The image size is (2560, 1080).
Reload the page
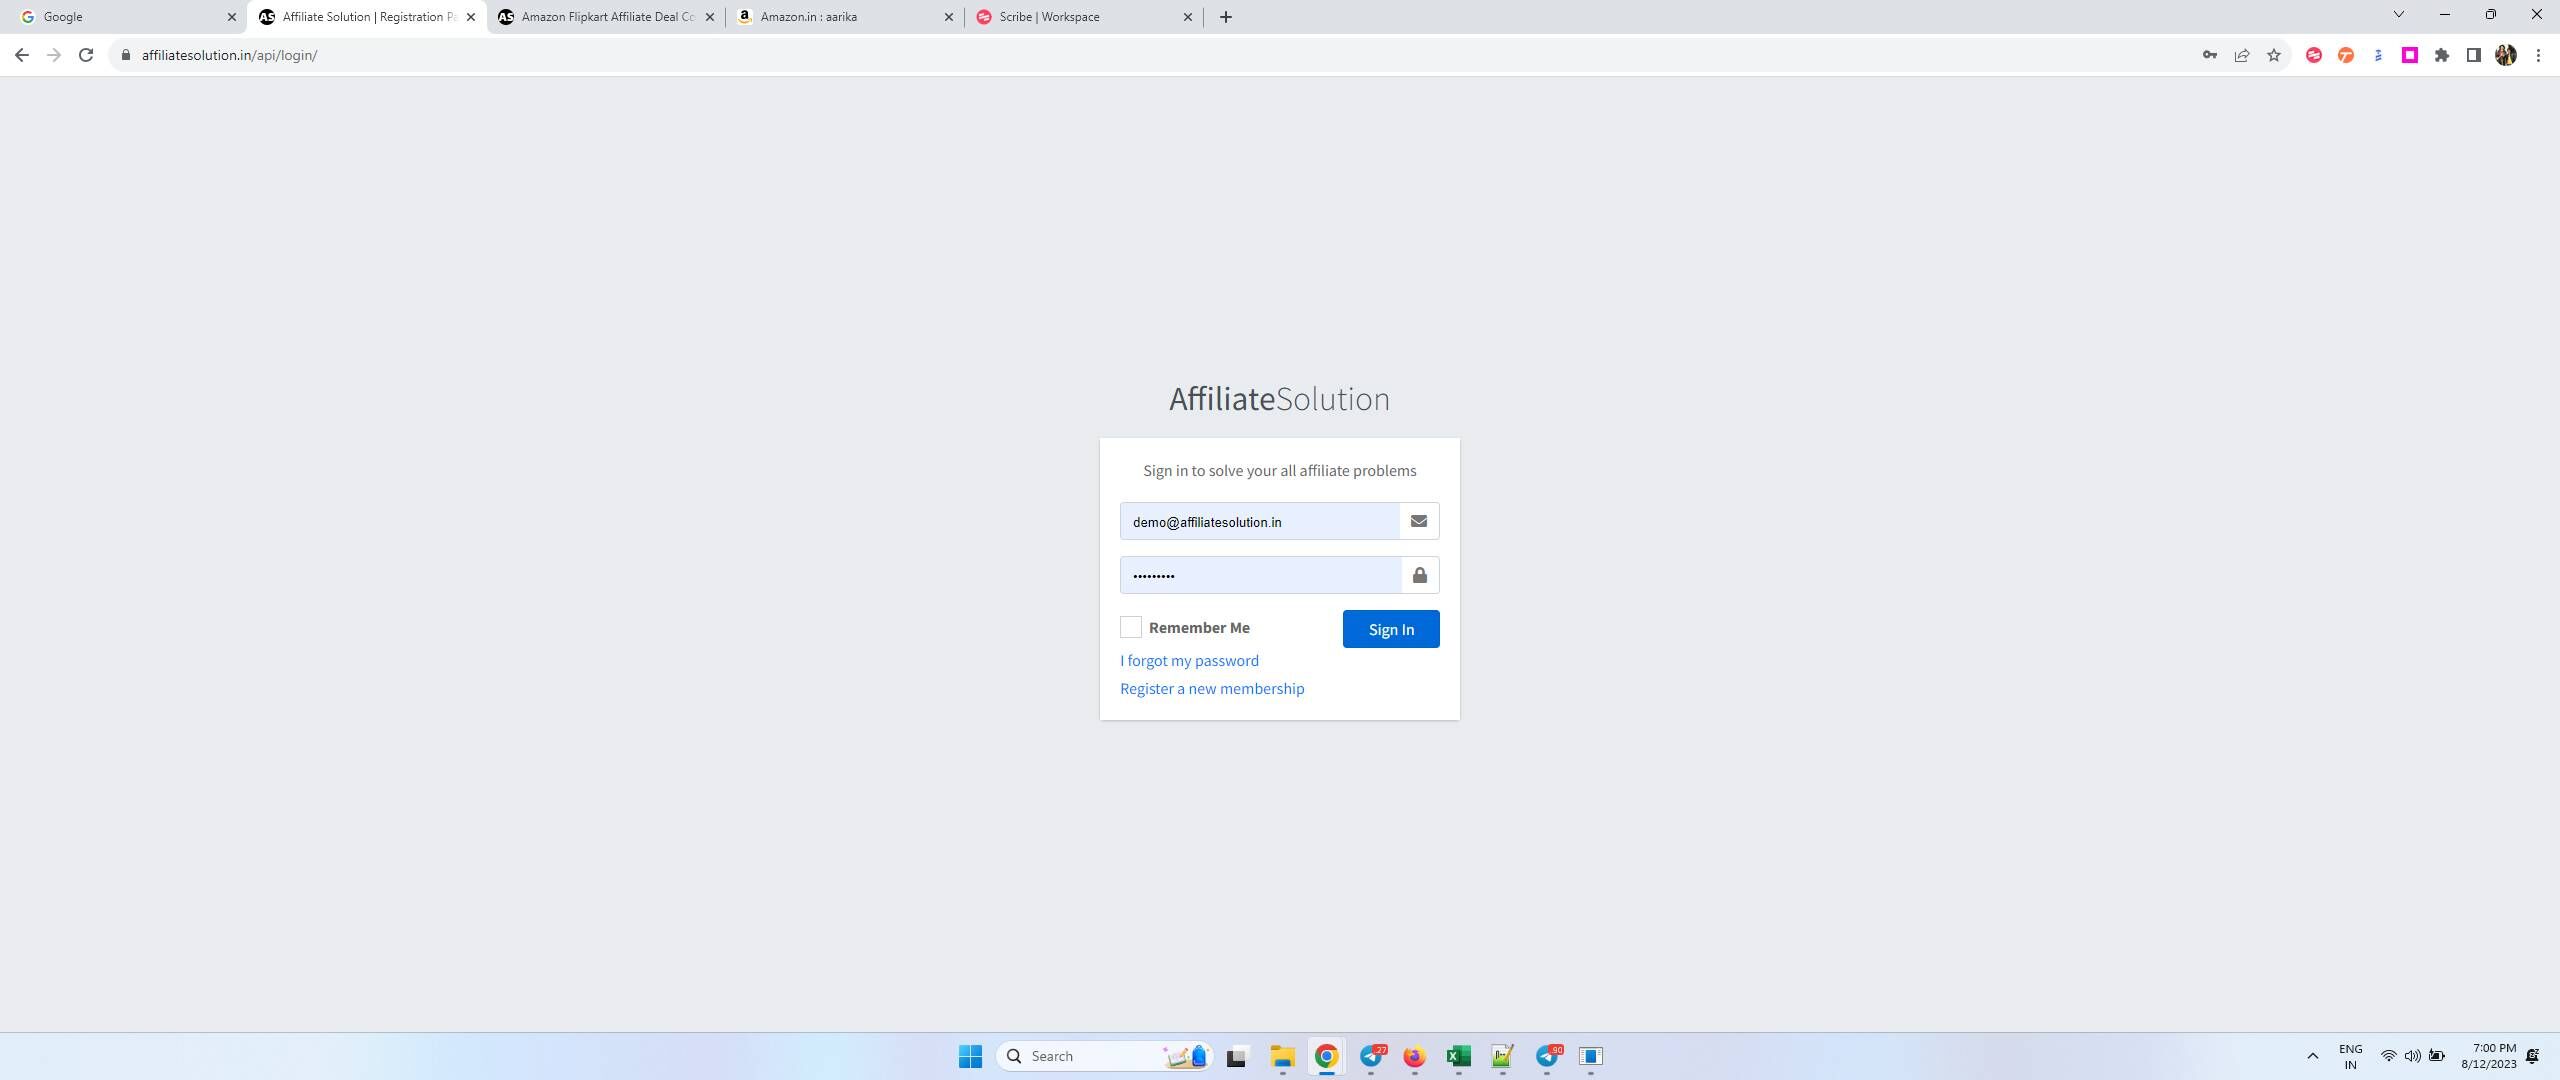(x=86, y=55)
